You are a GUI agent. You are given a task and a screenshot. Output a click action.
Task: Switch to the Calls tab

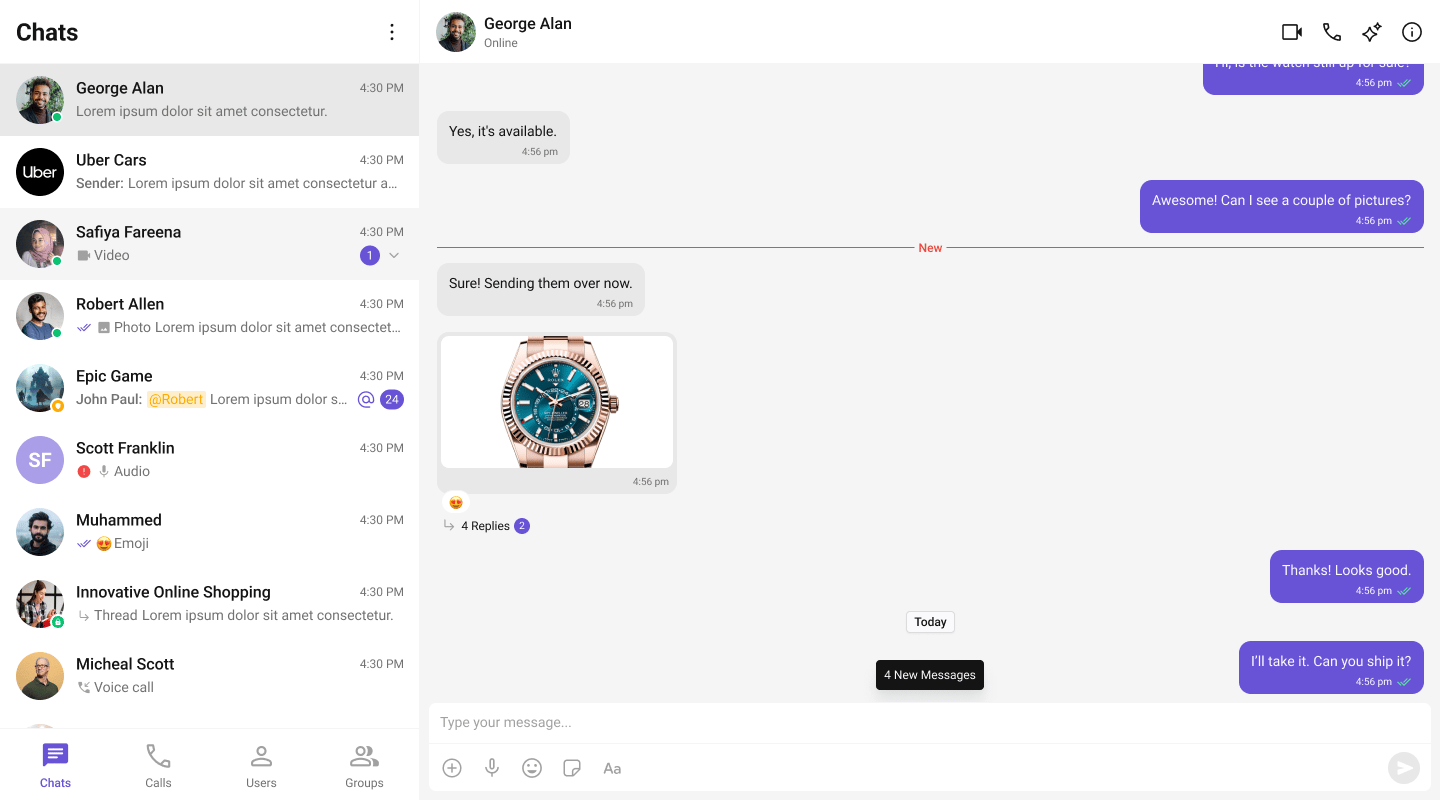coord(158,766)
